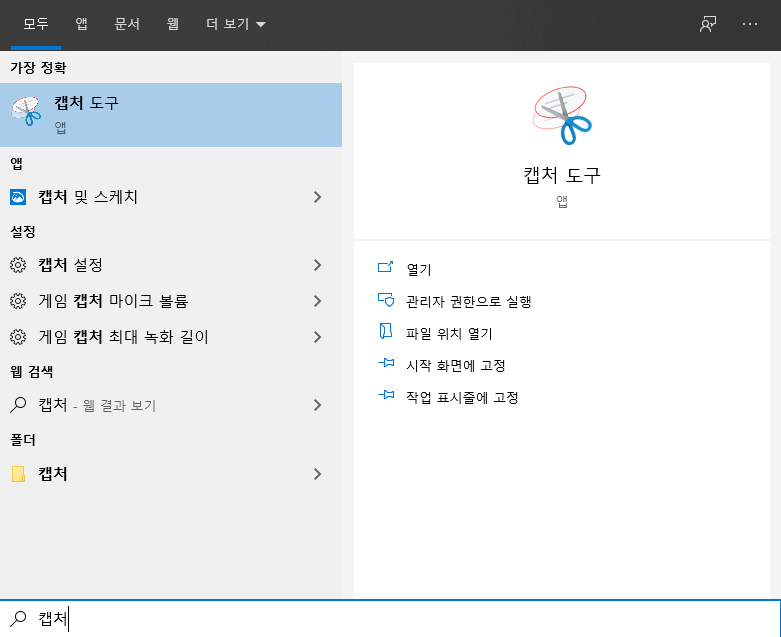Click 열기 to open the app
Image resolution: width=781 pixels, height=637 pixels.
[x=419, y=269]
